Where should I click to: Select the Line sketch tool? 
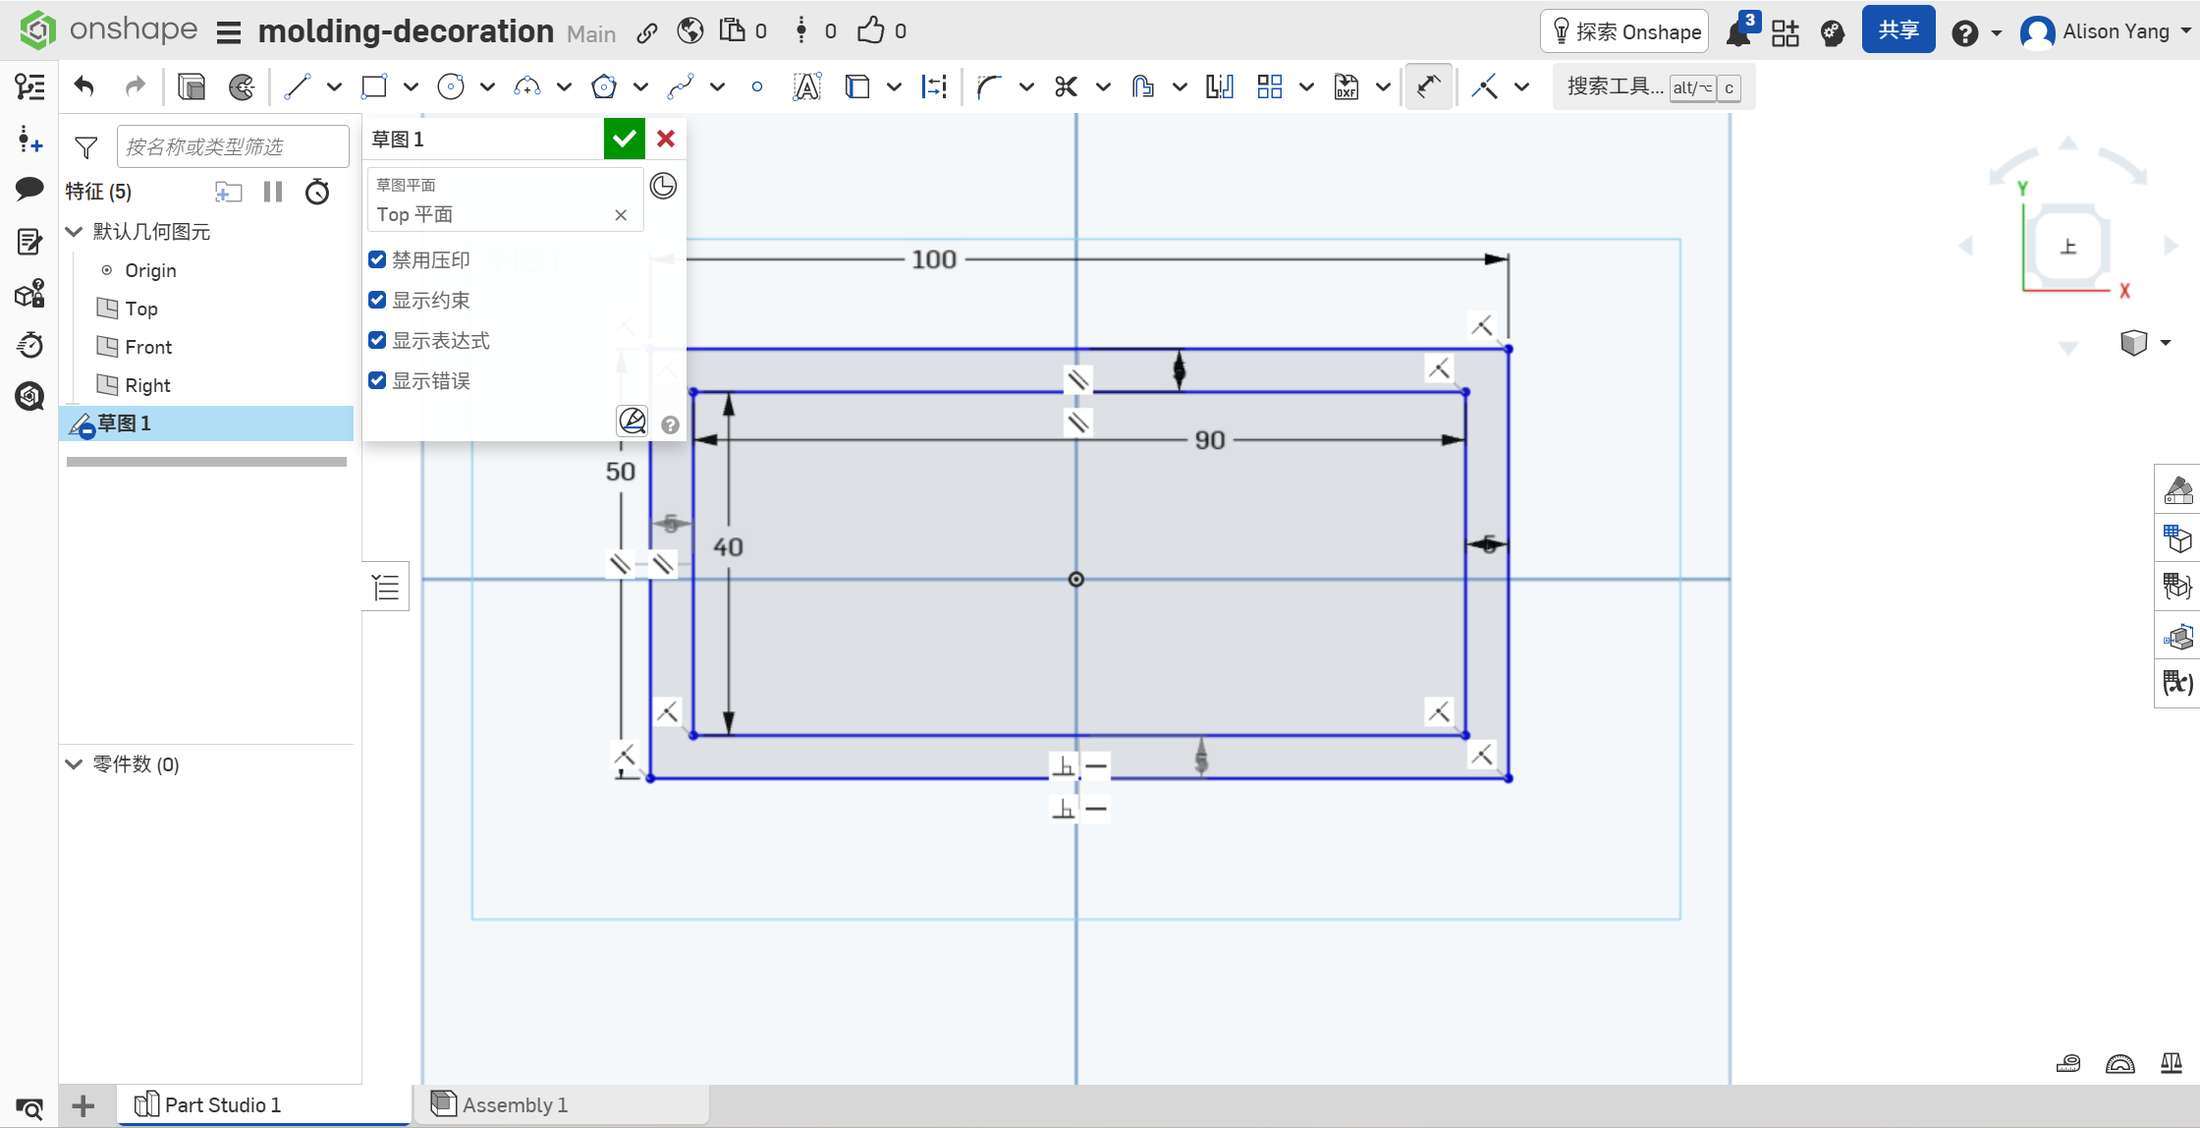click(297, 87)
